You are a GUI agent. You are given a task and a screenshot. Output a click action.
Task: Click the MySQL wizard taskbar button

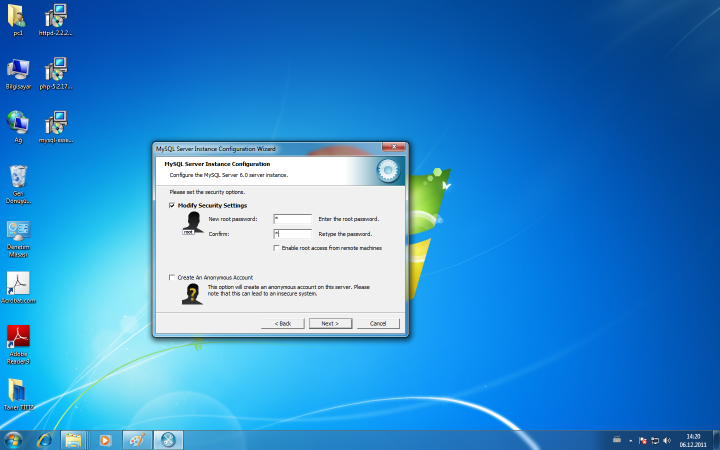click(168, 440)
